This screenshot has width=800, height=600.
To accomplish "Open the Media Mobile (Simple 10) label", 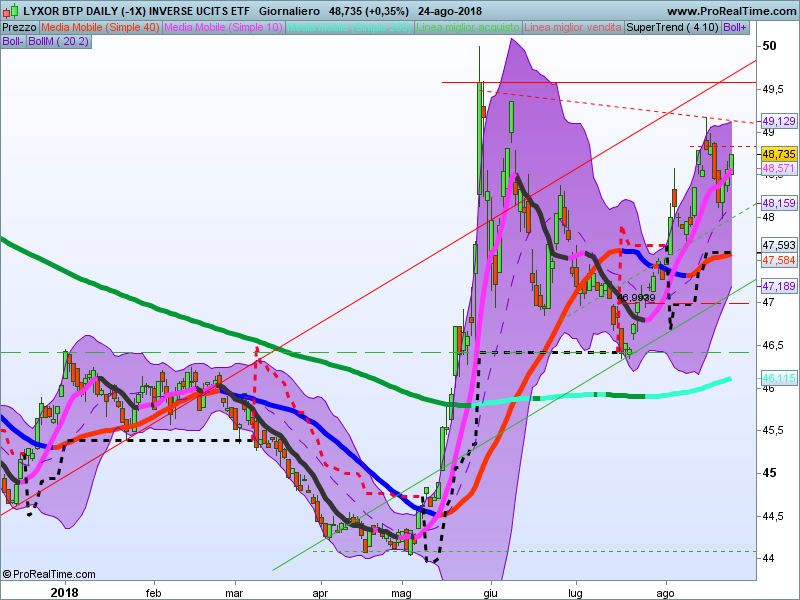I will pyautogui.click(x=223, y=28).
